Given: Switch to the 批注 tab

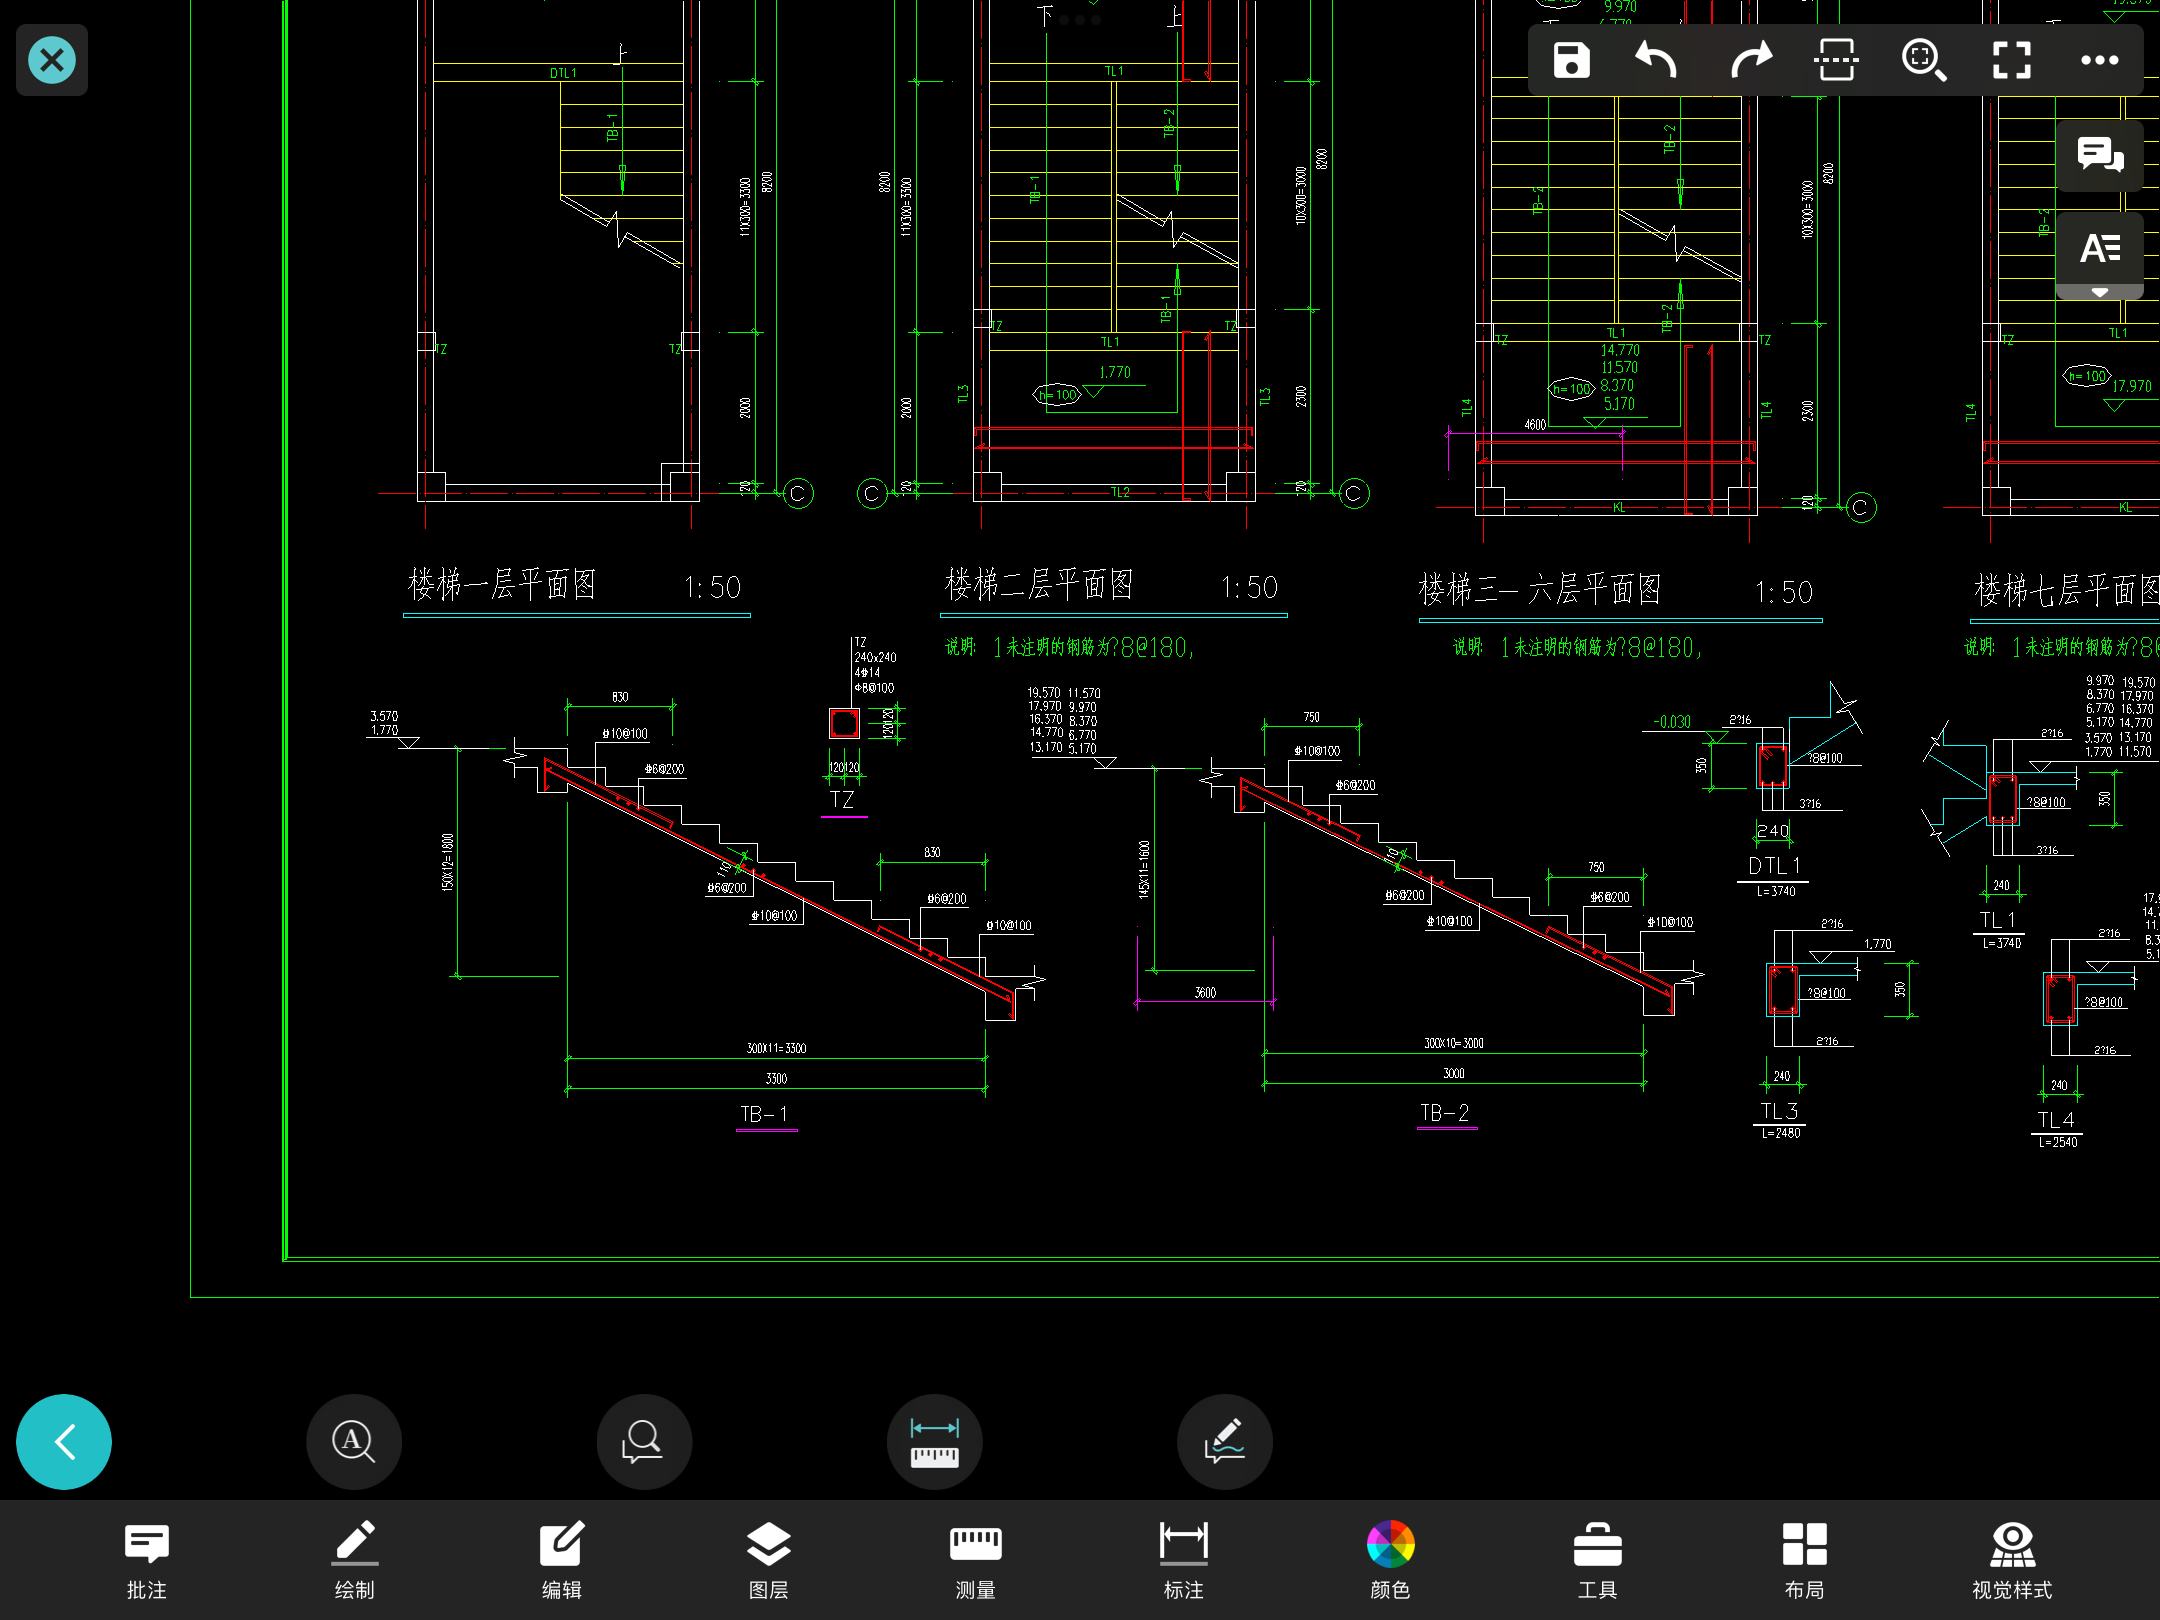Looking at the screenshot, I should pos(146,1560).
